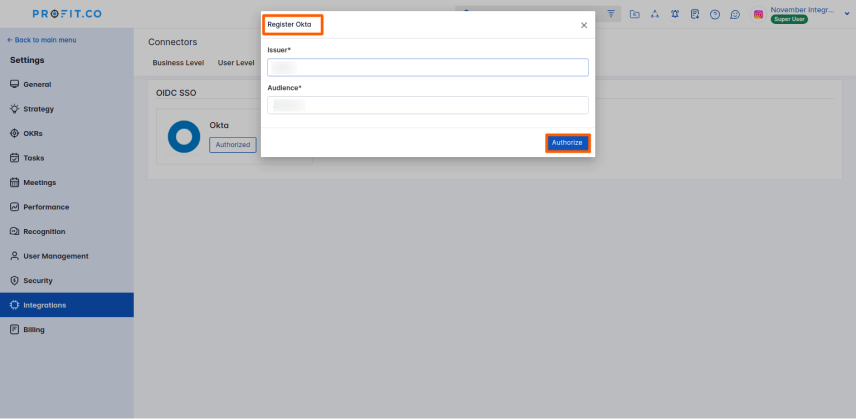Click the General monitor icon
The image size is (856, 419).
[x=15, y=85]
